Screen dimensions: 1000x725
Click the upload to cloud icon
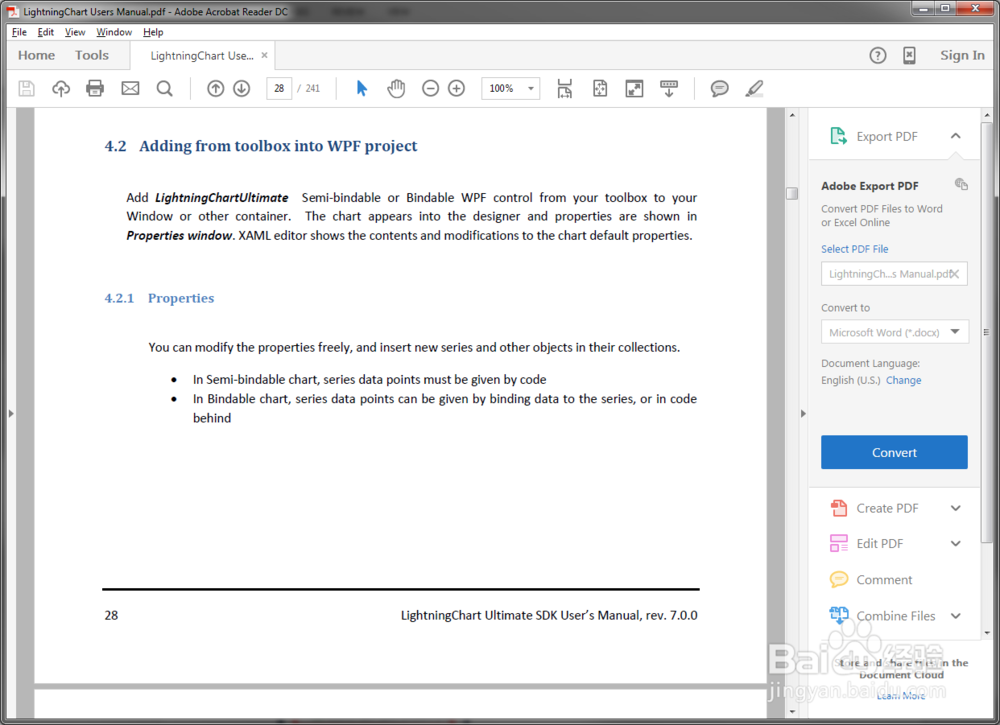[61, 88]
